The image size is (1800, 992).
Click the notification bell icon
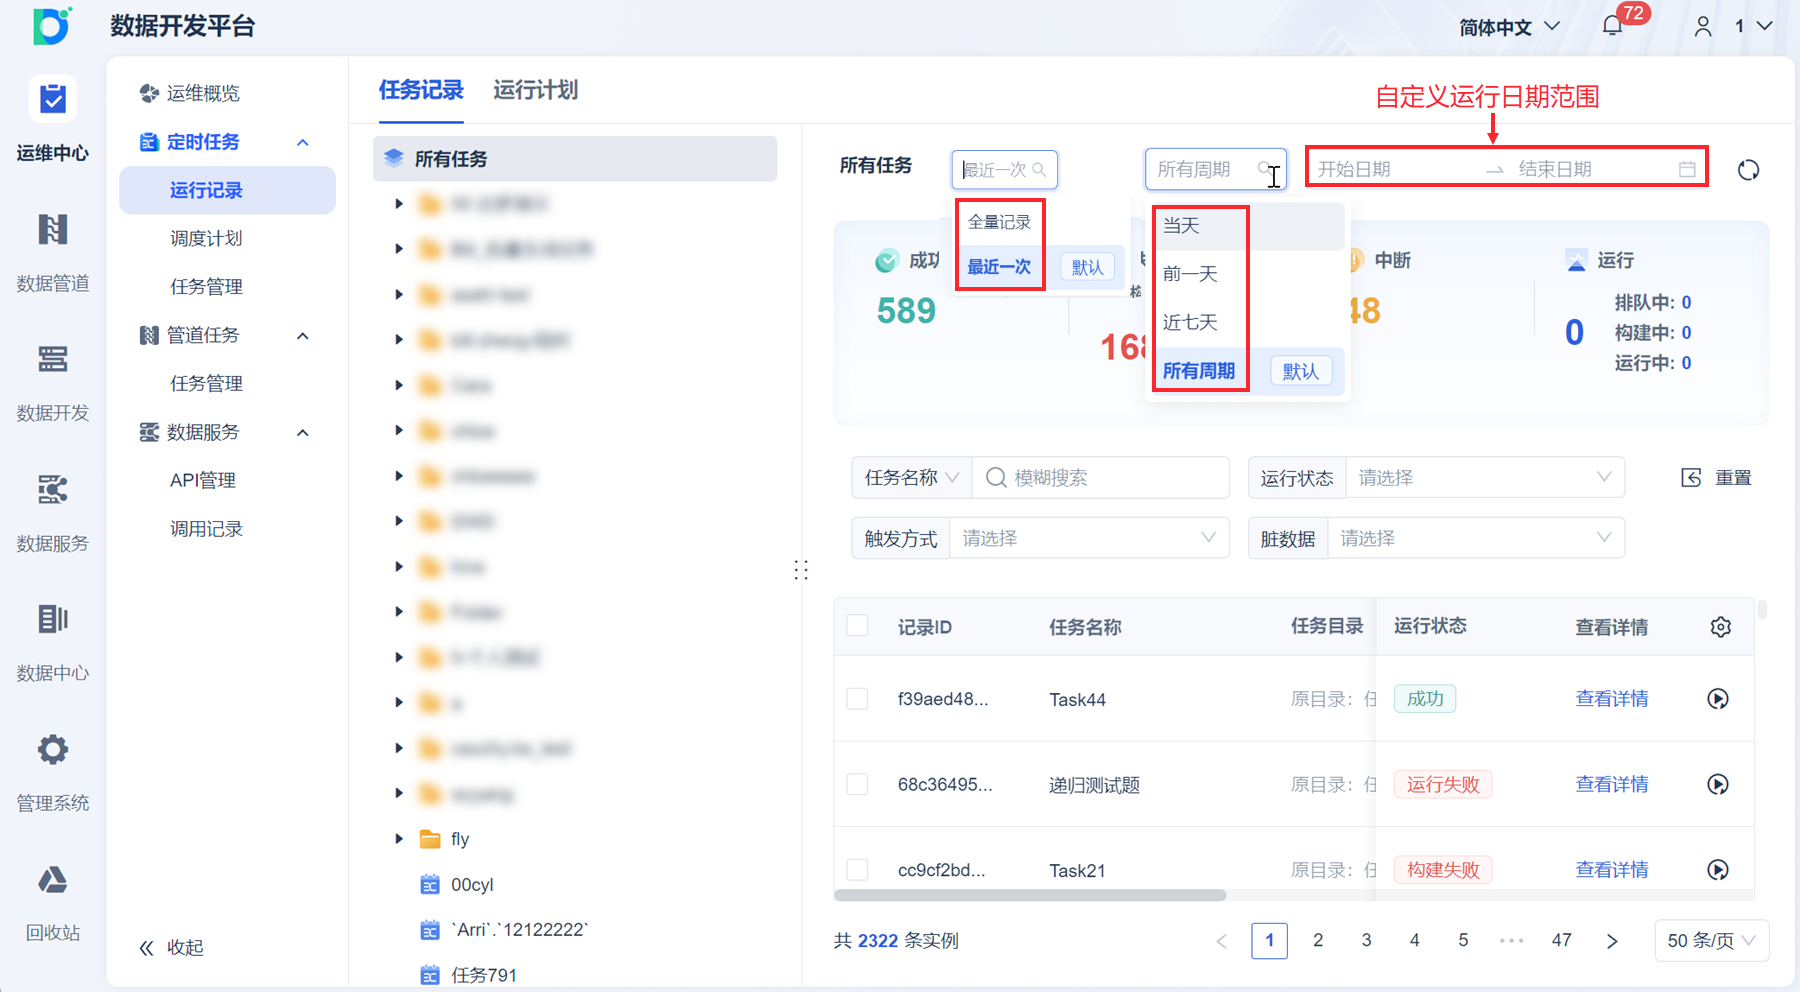pyautogui.click(x=1612, y=26)
